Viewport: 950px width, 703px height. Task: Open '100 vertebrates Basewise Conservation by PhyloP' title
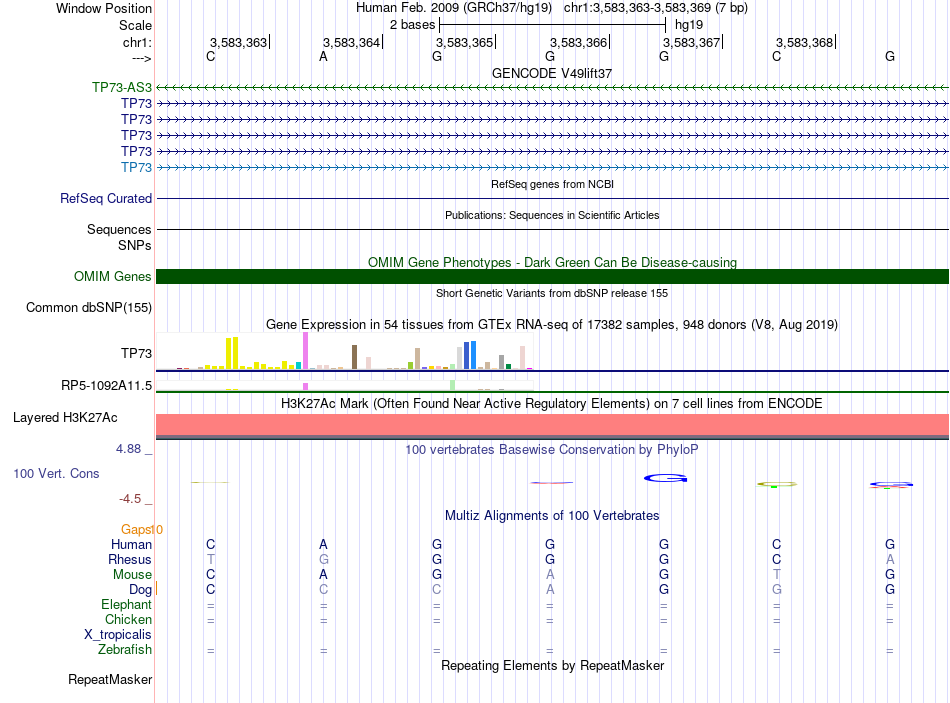point(552,450)
